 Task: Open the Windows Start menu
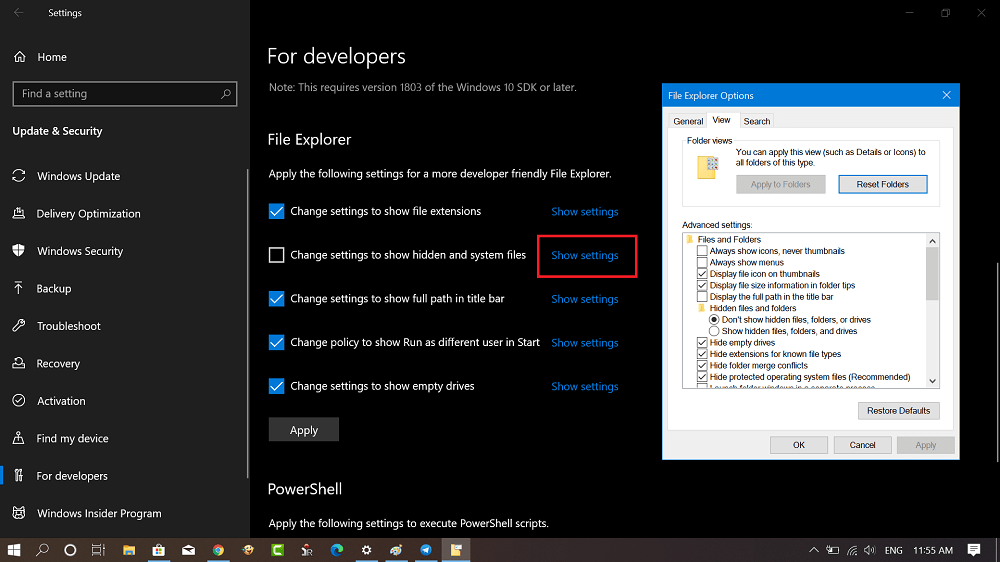tap(13, 550)
